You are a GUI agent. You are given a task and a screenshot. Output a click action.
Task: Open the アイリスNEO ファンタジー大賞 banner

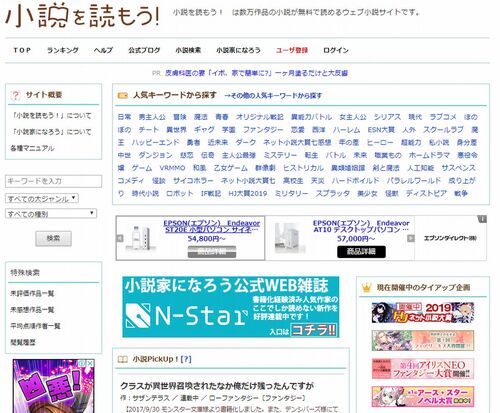(423, 369)
